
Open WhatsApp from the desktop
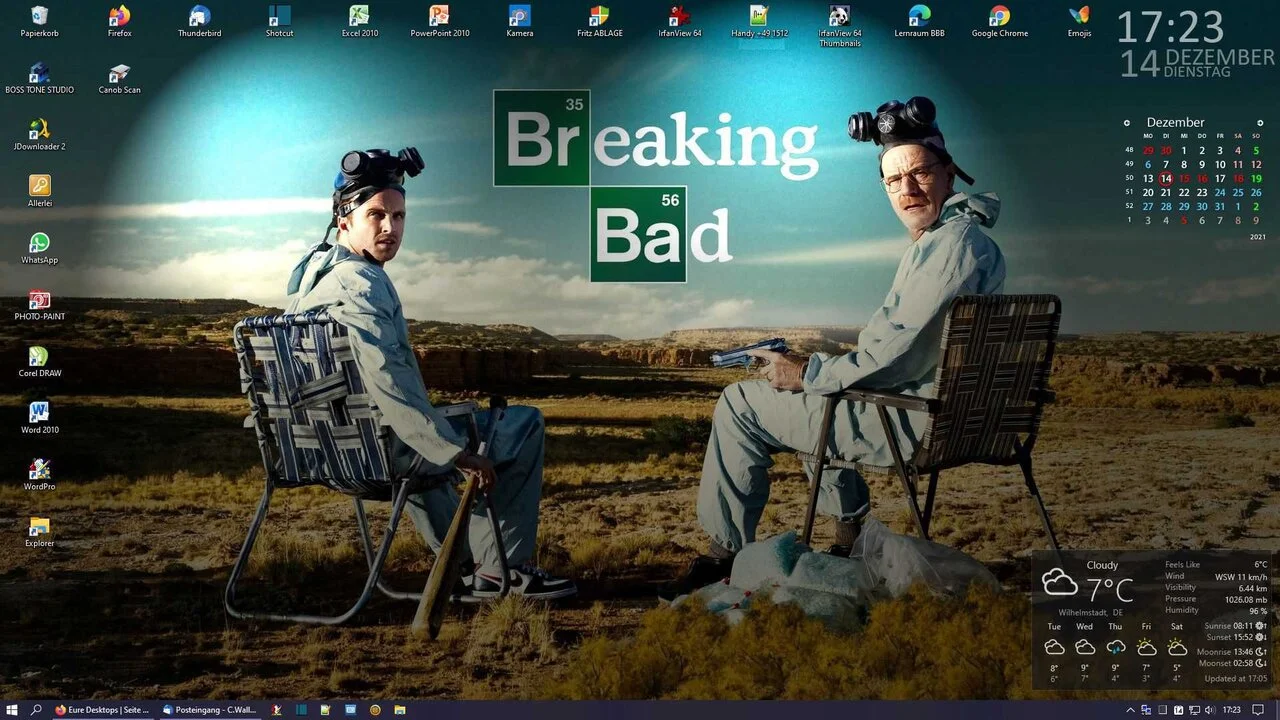pos(39,243)
